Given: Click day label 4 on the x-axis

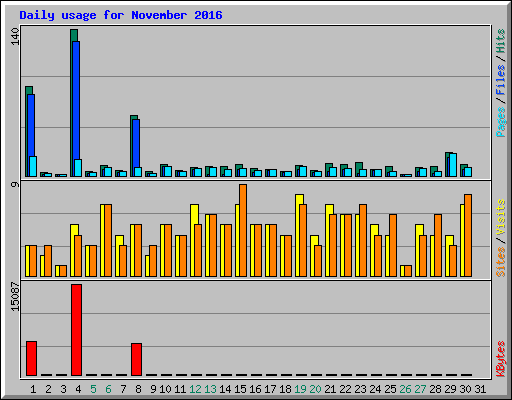Looking at the screenshot, I should pos(78,389).
